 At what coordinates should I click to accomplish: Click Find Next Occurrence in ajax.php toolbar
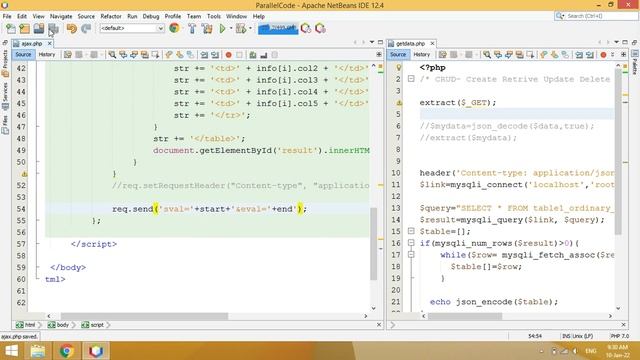point(134,55)
